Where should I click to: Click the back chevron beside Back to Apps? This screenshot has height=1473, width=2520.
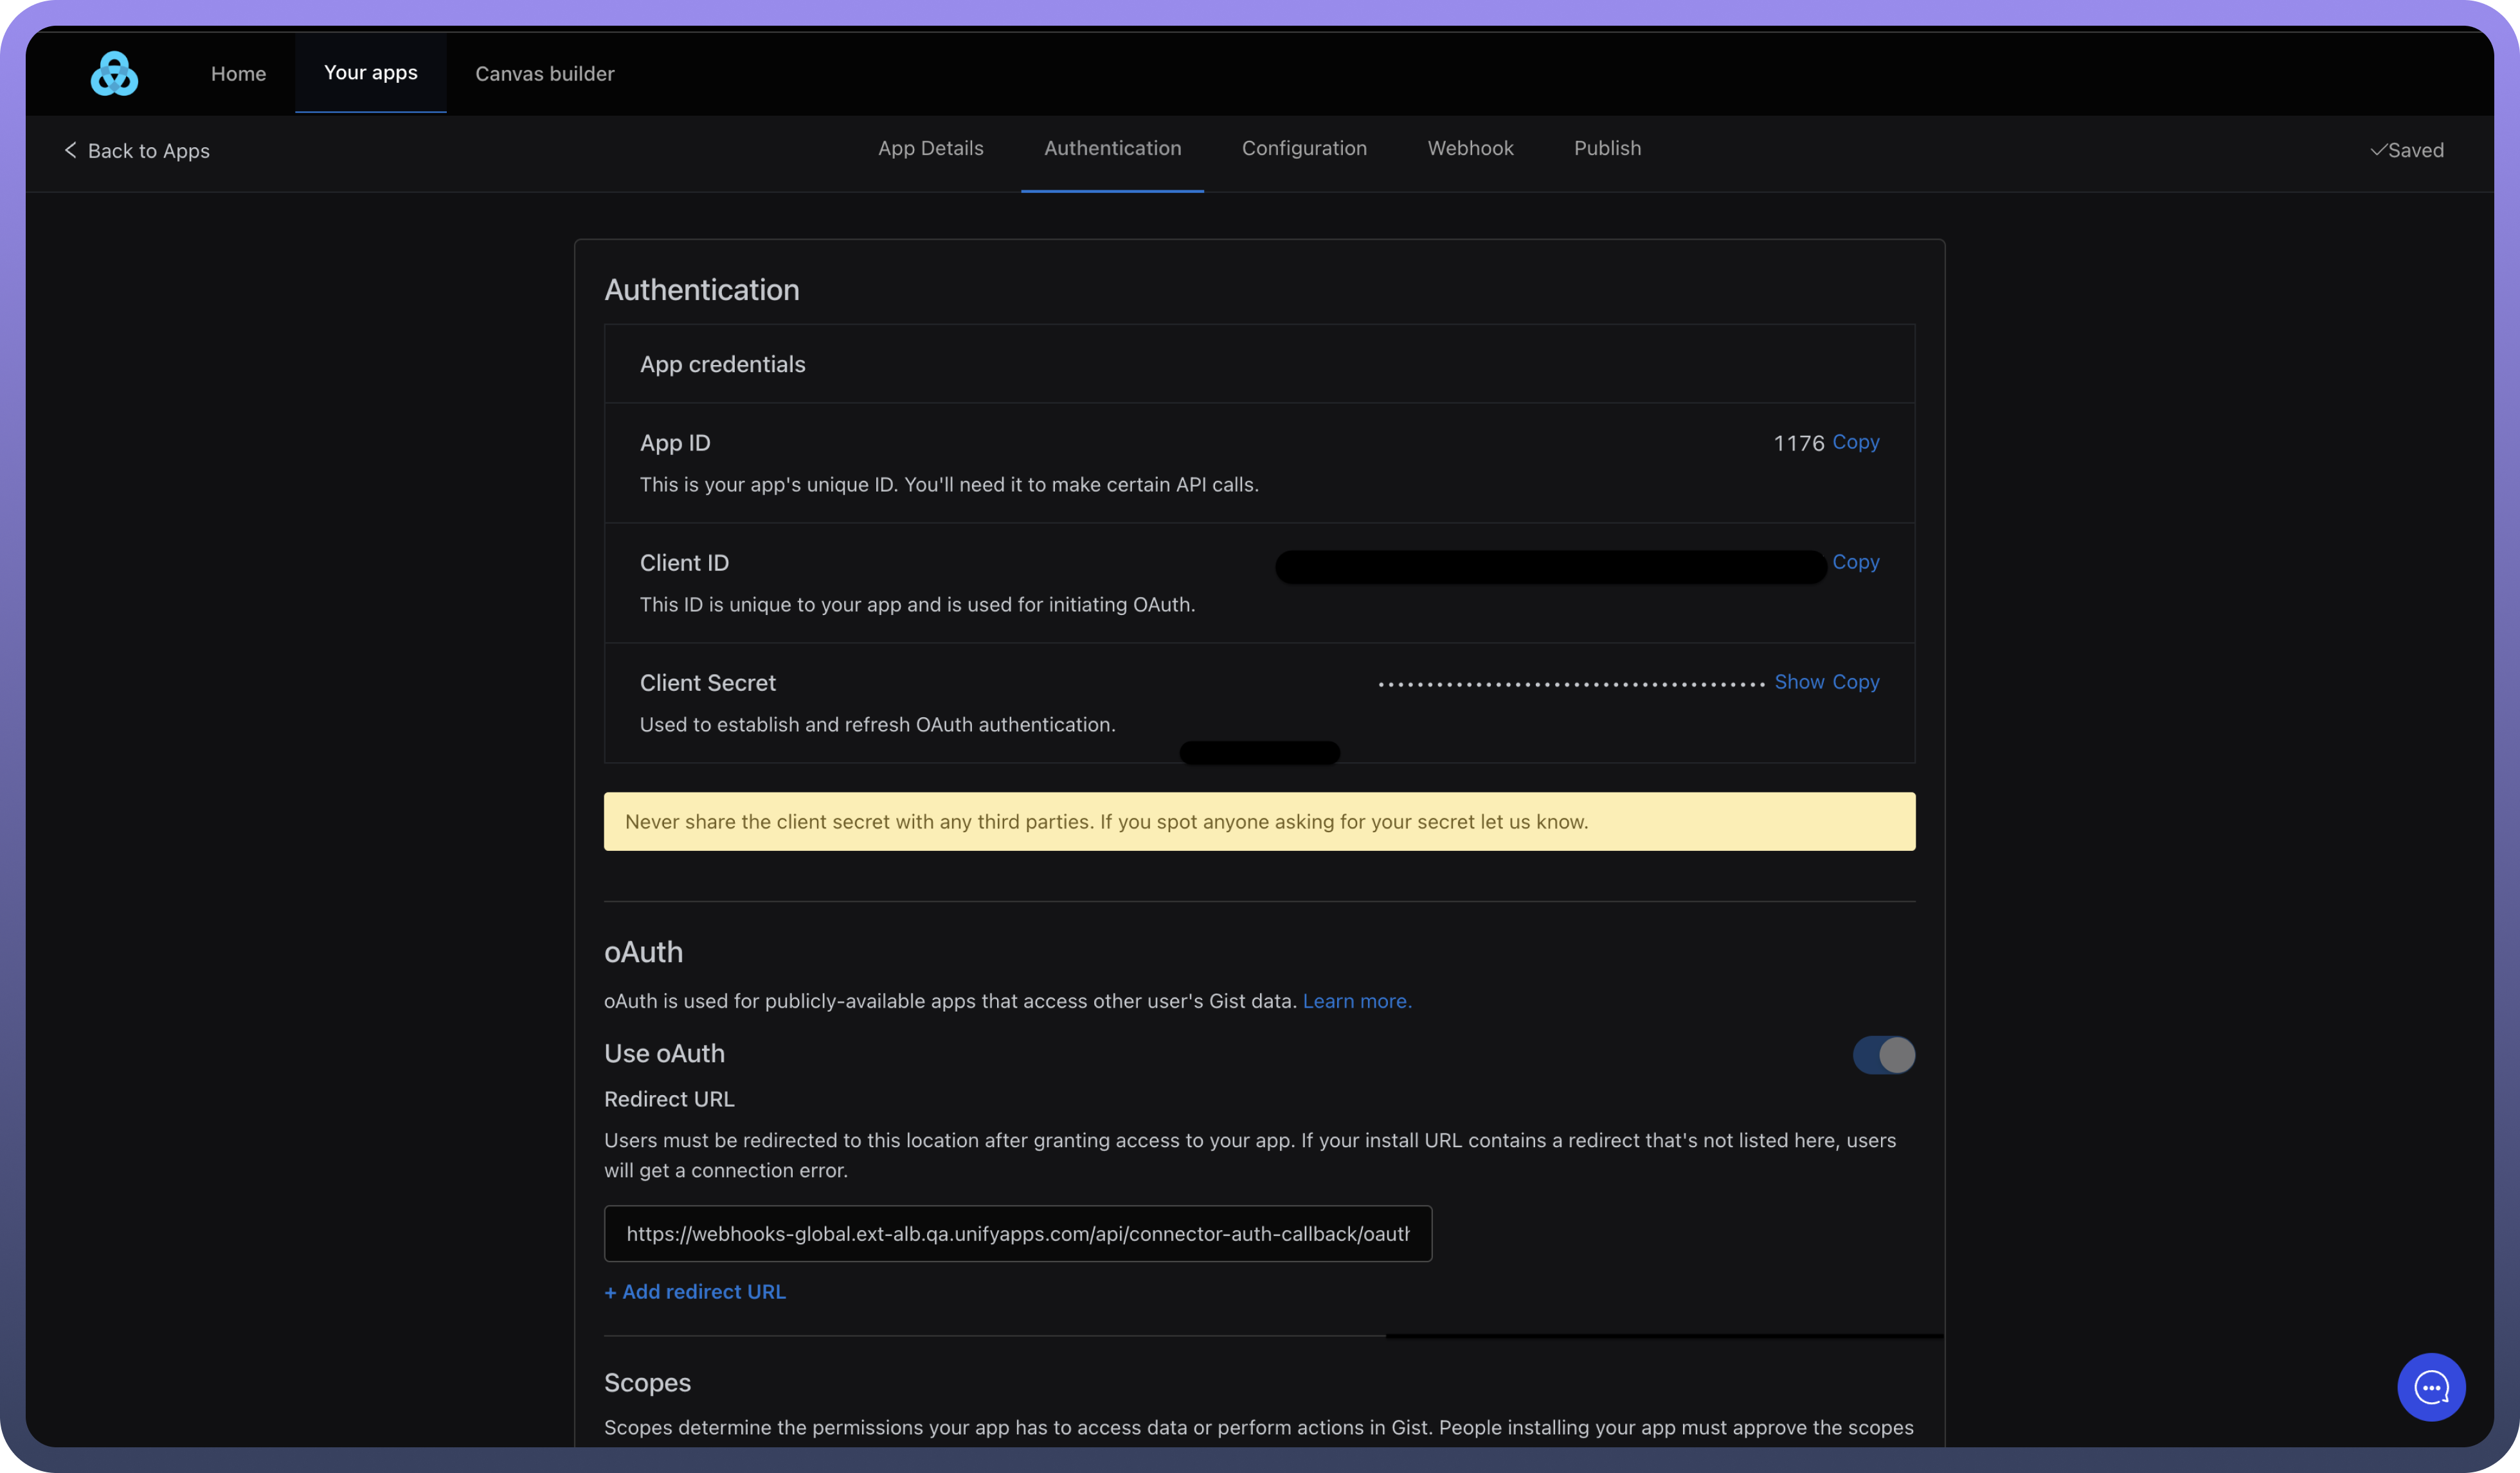(x=70, y=150)
